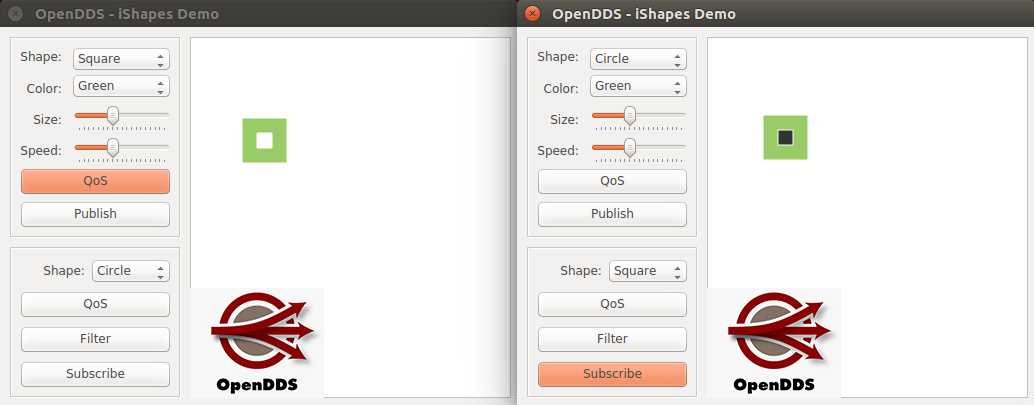
Task: Click Publish button in left window
Action: tap(96, 214)
